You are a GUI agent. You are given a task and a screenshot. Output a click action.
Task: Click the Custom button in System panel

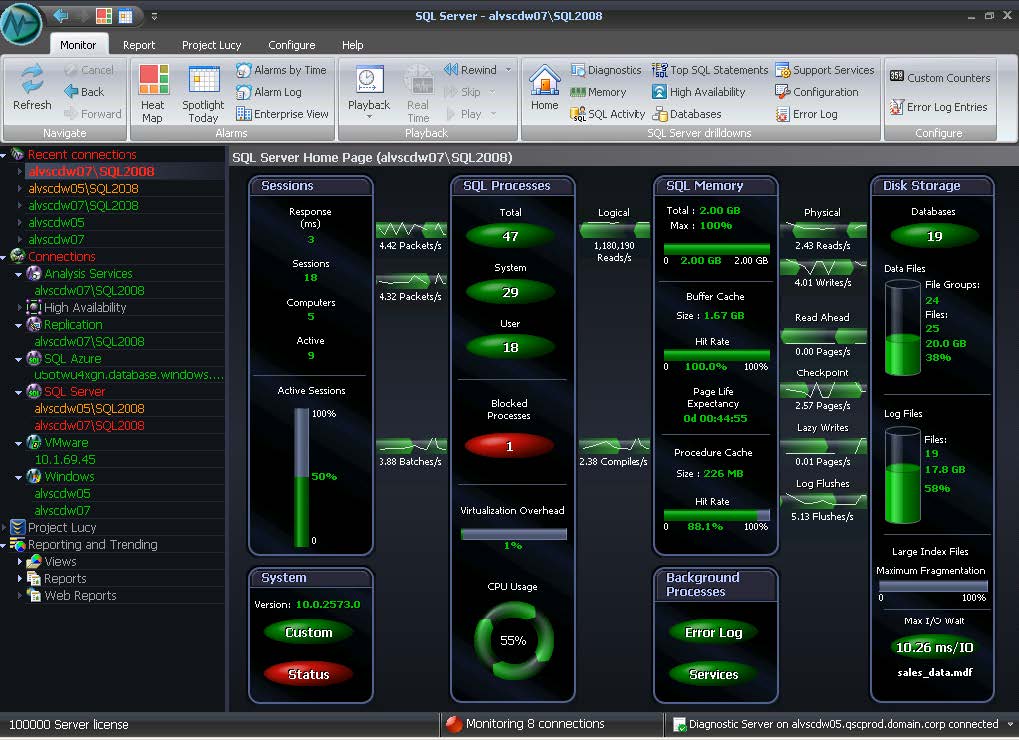(x=309, y=632)
